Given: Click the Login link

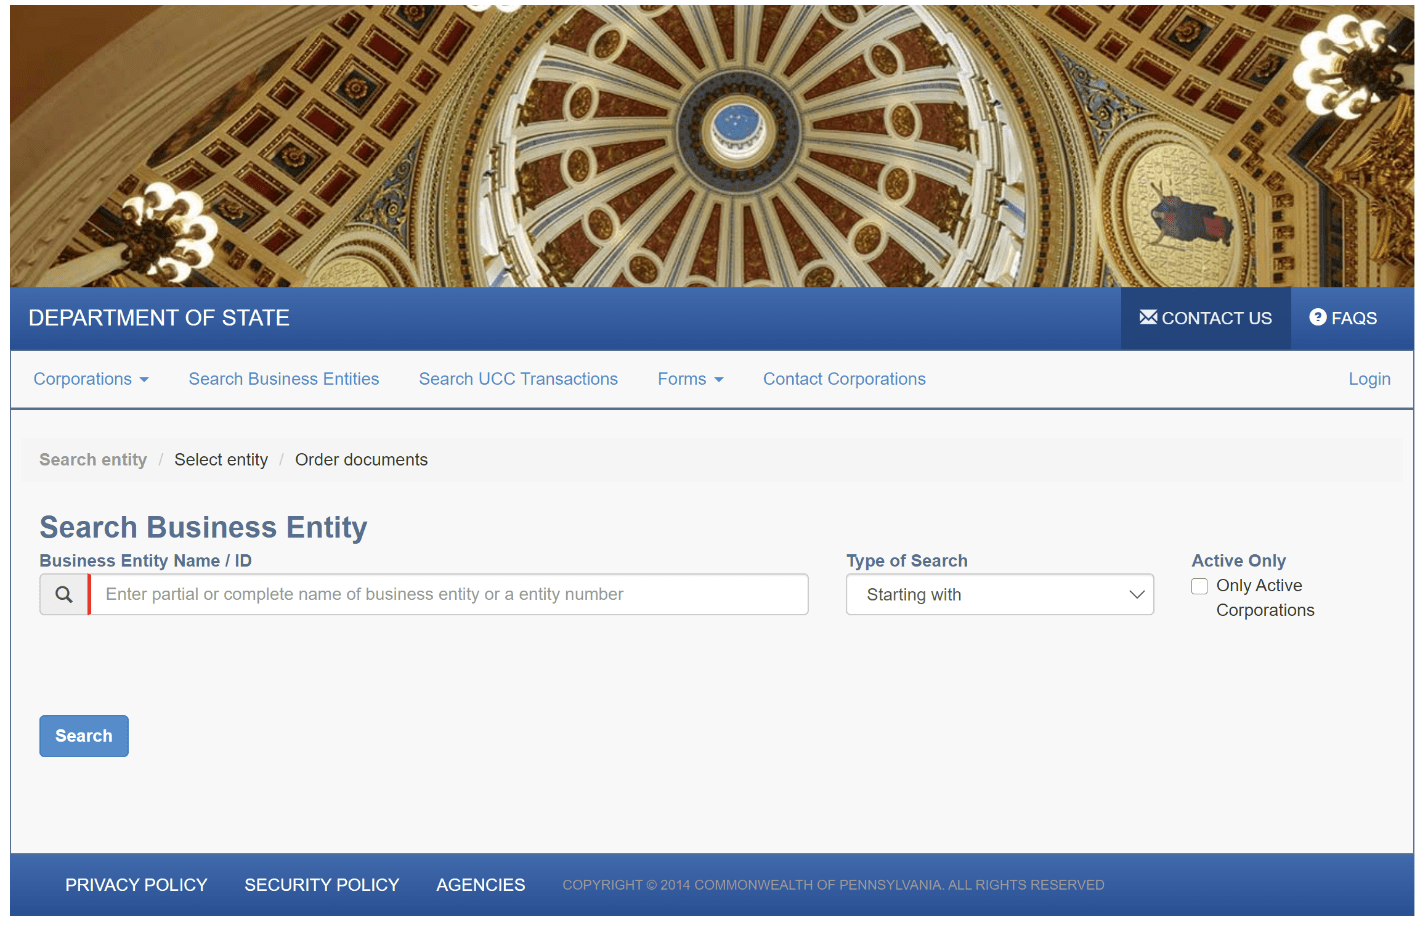Looking at the screenshot, I should click(x=1369, y=379).
